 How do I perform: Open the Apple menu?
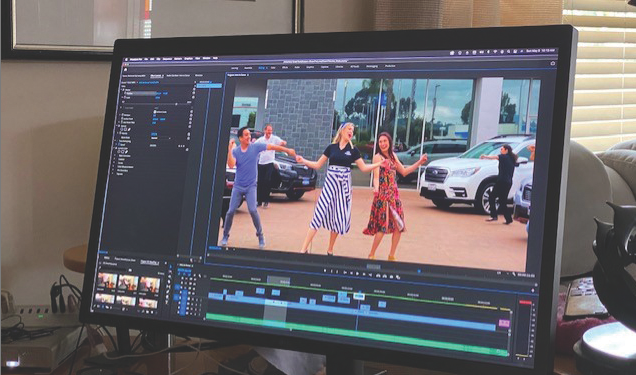pyautogui.click(x=126, y=60)
